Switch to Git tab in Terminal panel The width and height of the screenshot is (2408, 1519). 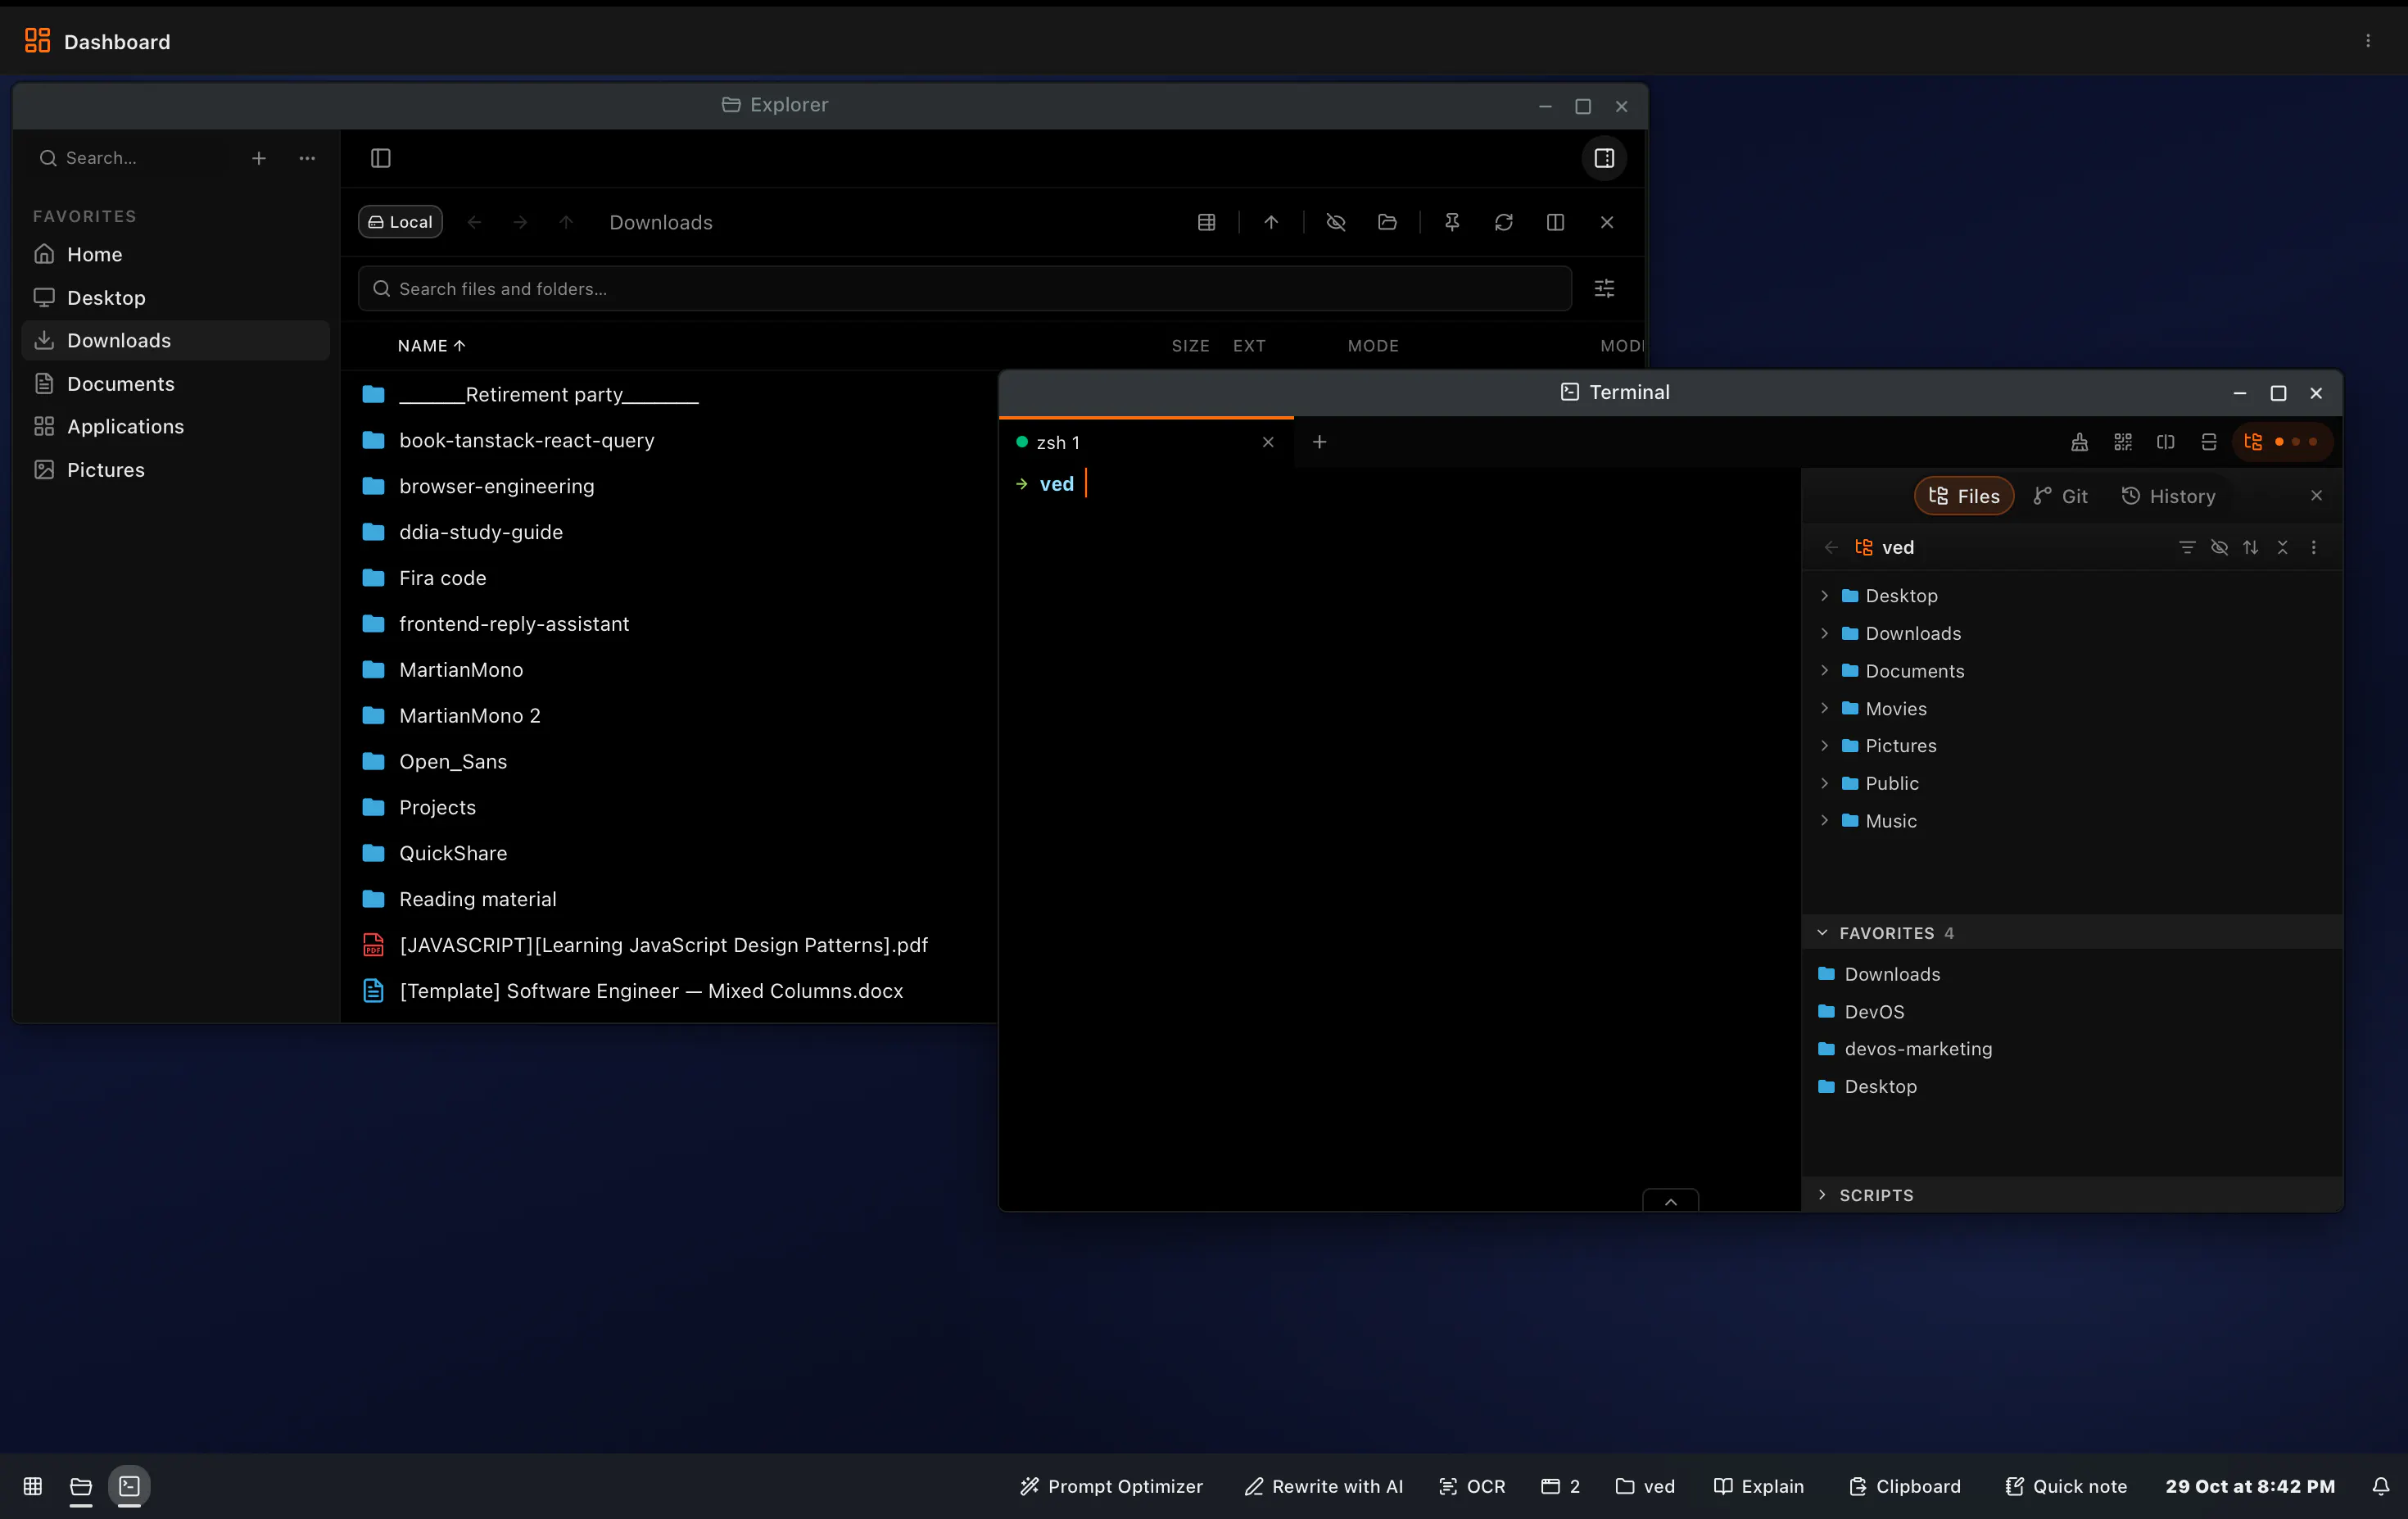(x=2061, y=496)
